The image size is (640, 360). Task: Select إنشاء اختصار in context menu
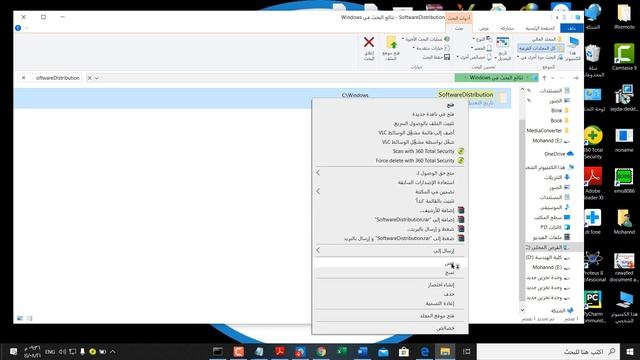point(391,284)
